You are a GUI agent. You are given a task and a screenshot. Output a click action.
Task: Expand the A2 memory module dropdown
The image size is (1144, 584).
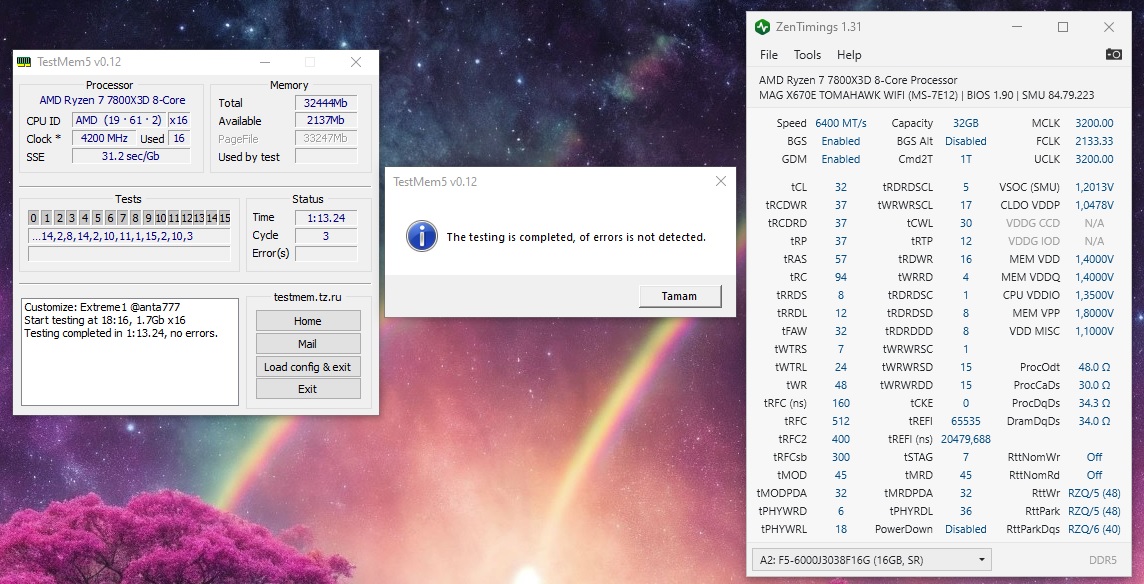pyautogui.click(x=871, y=560)
